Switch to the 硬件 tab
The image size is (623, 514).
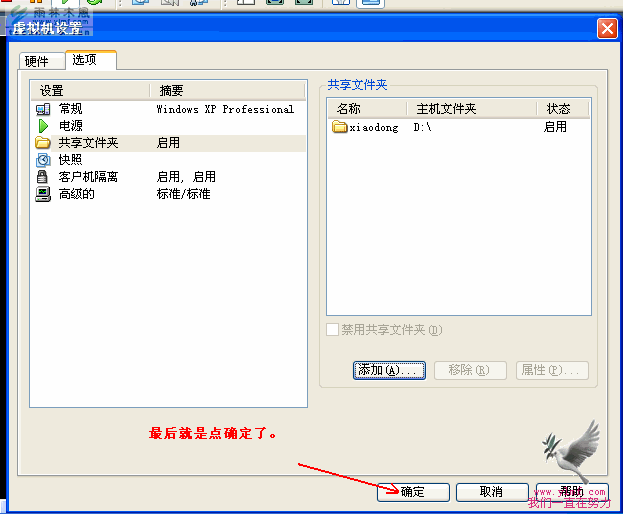coord(41,61)
